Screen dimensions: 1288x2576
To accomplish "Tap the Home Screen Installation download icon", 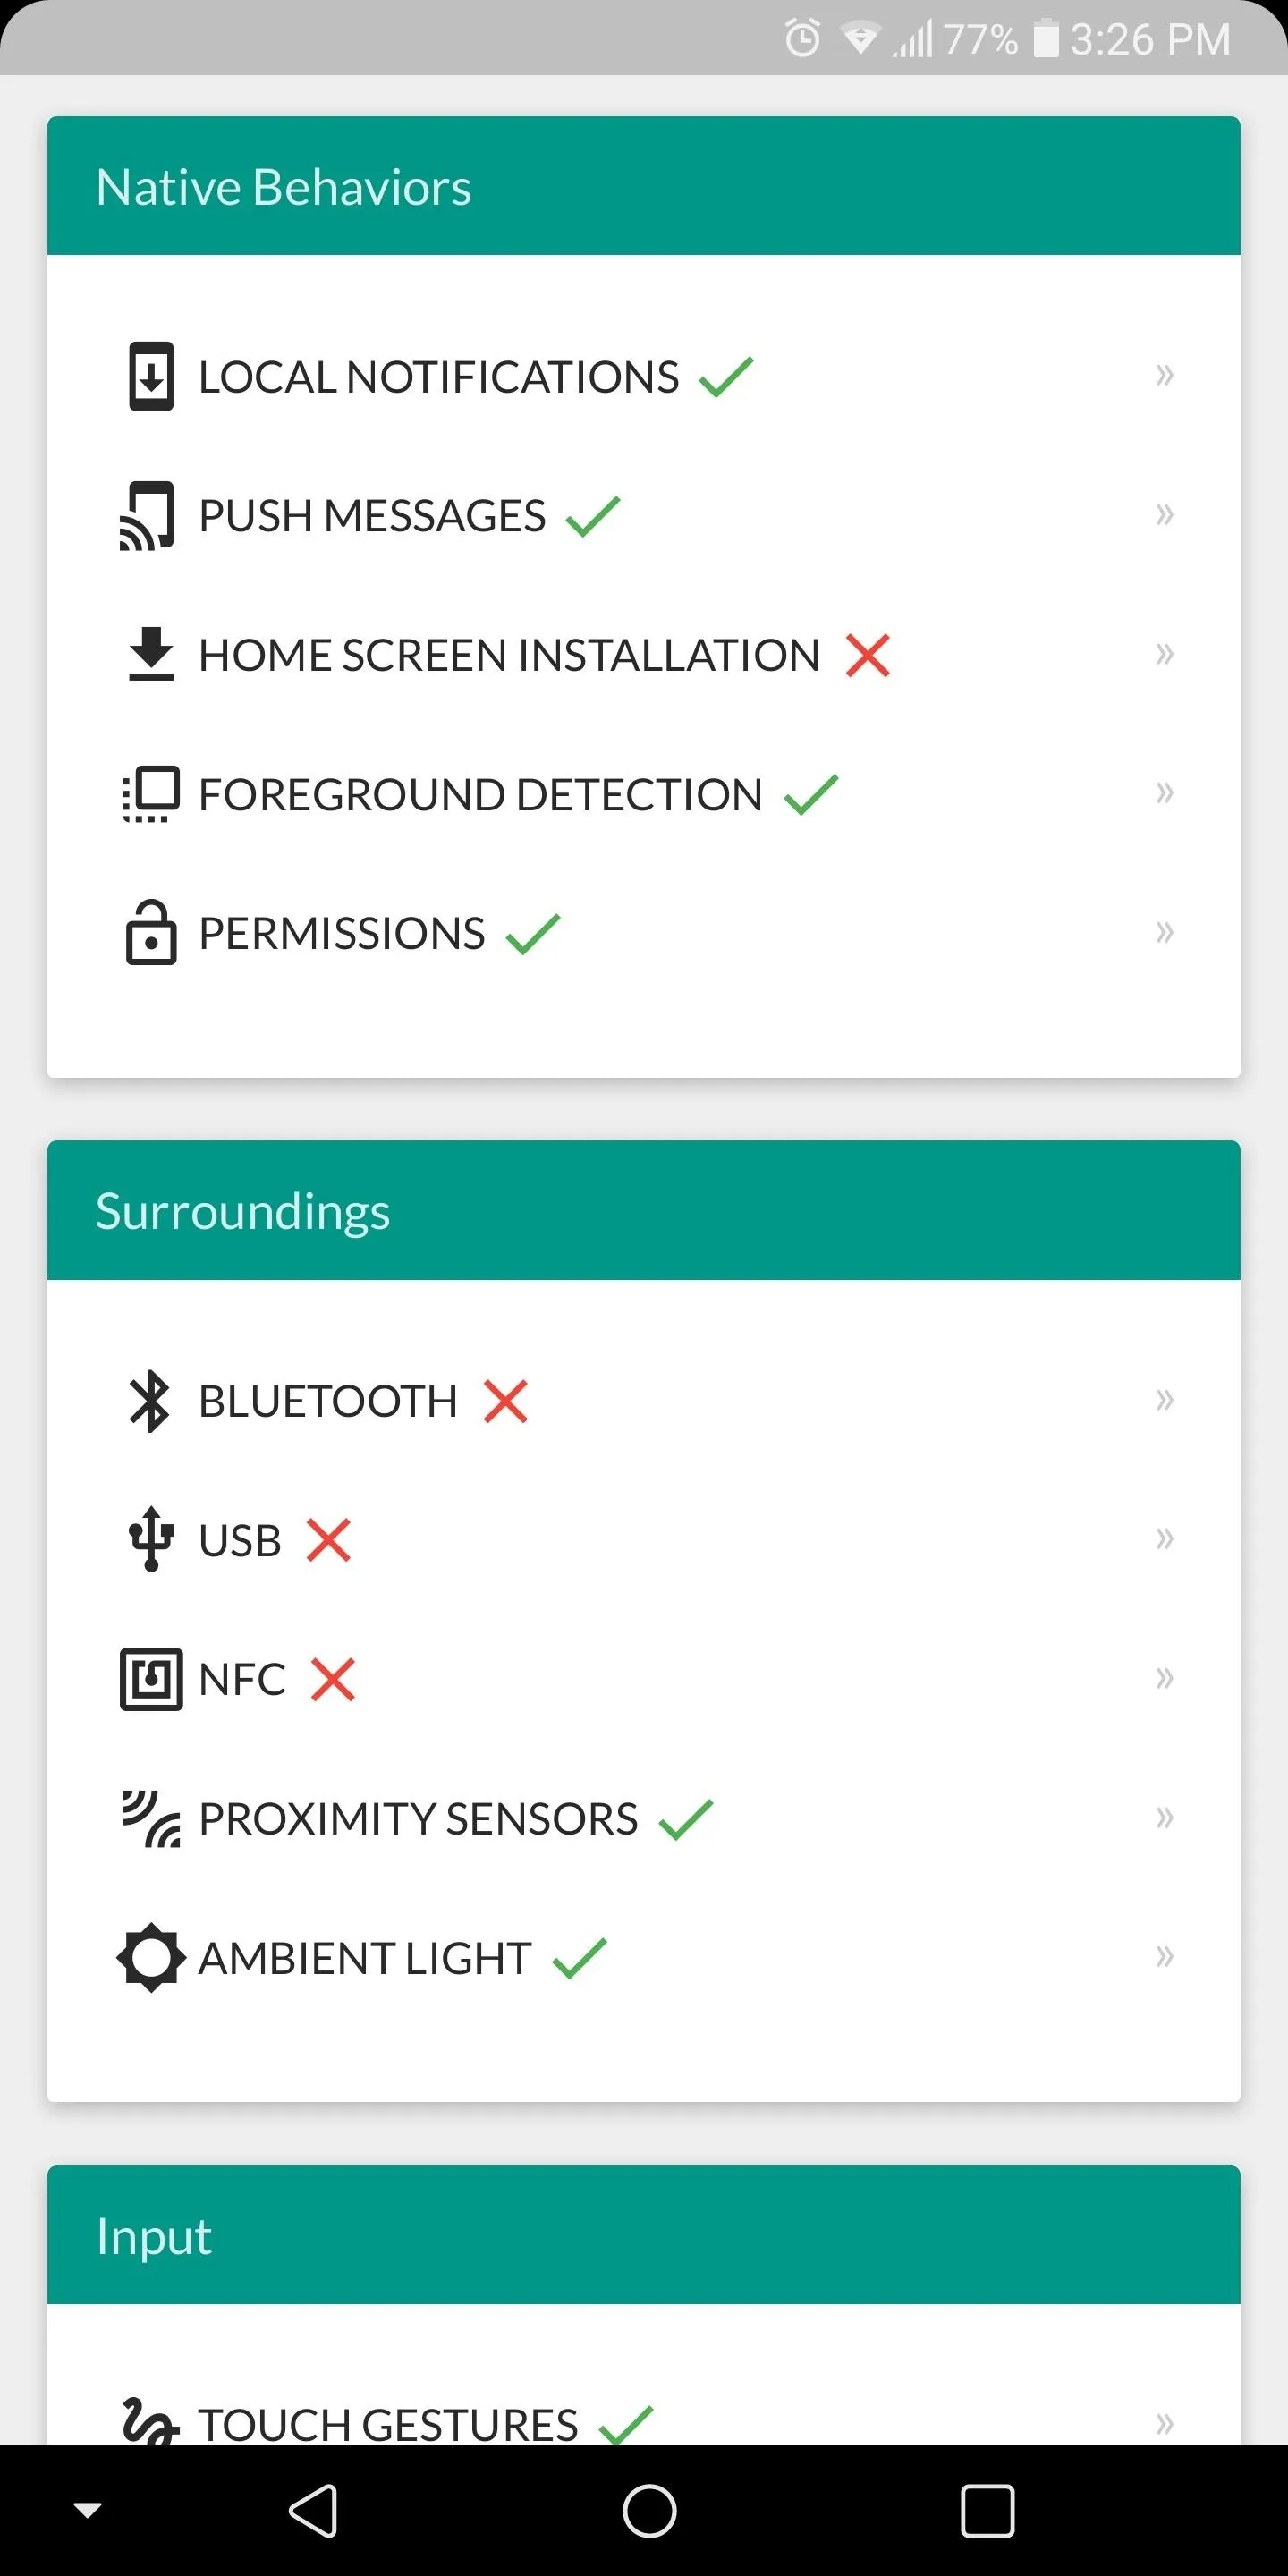I will pos(151,654).
